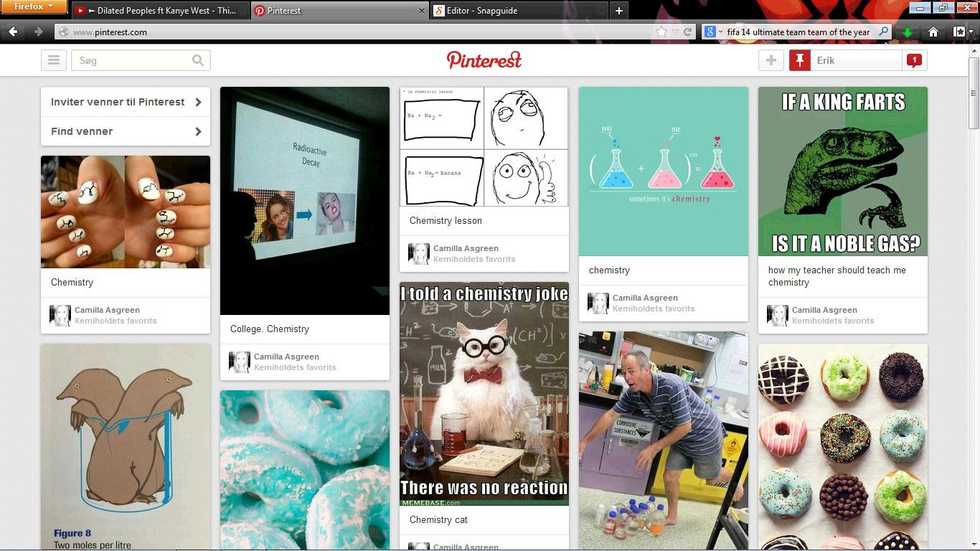Open the Firefox menu dropdown

click(33, 6)
